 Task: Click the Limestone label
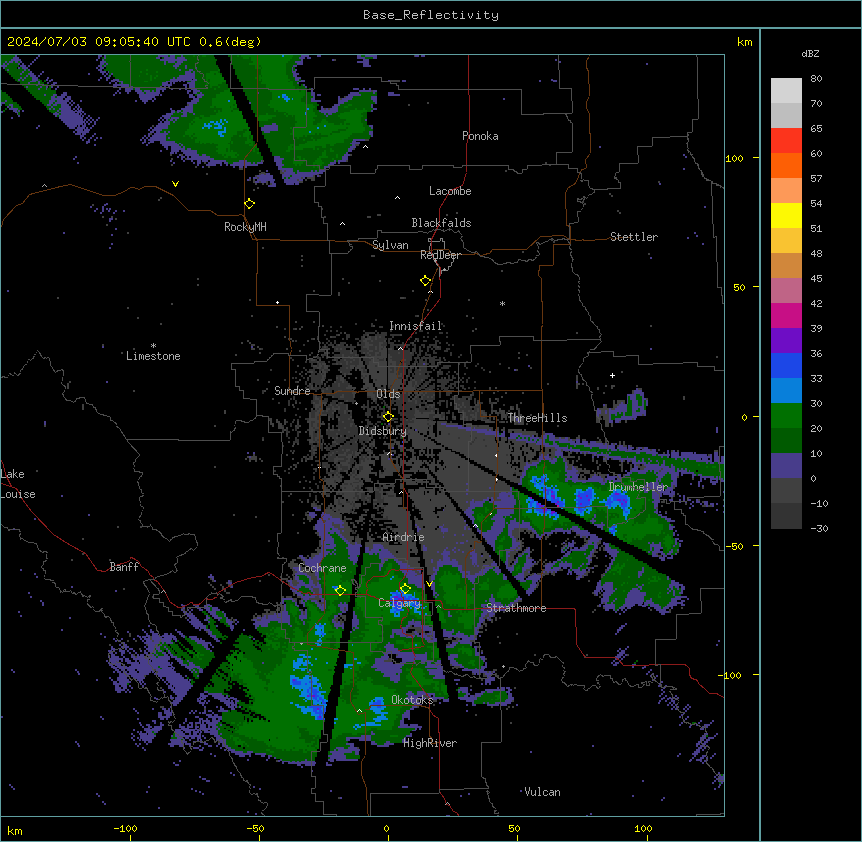coord(153,356)
